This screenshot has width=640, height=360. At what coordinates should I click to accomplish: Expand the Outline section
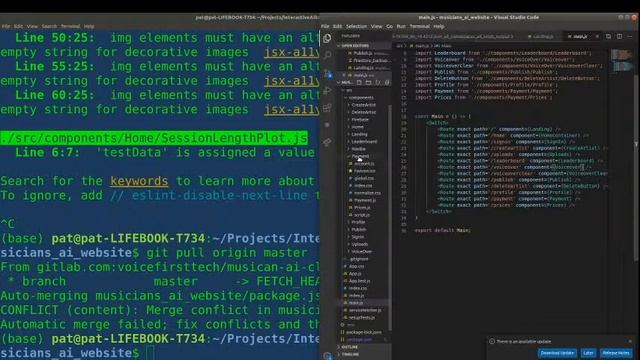[x=350, y=347]
